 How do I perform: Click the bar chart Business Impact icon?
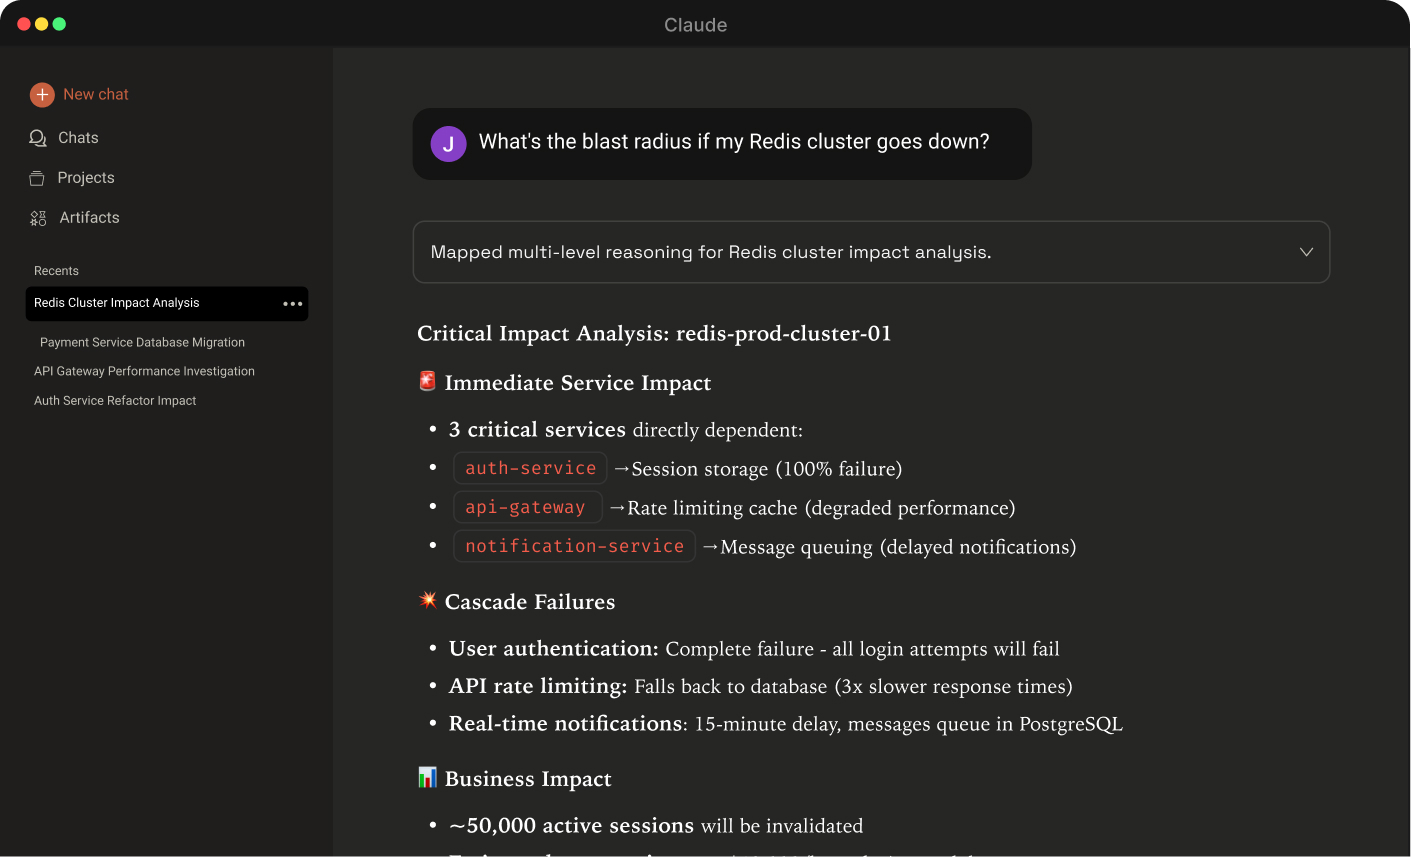(427, 777)
